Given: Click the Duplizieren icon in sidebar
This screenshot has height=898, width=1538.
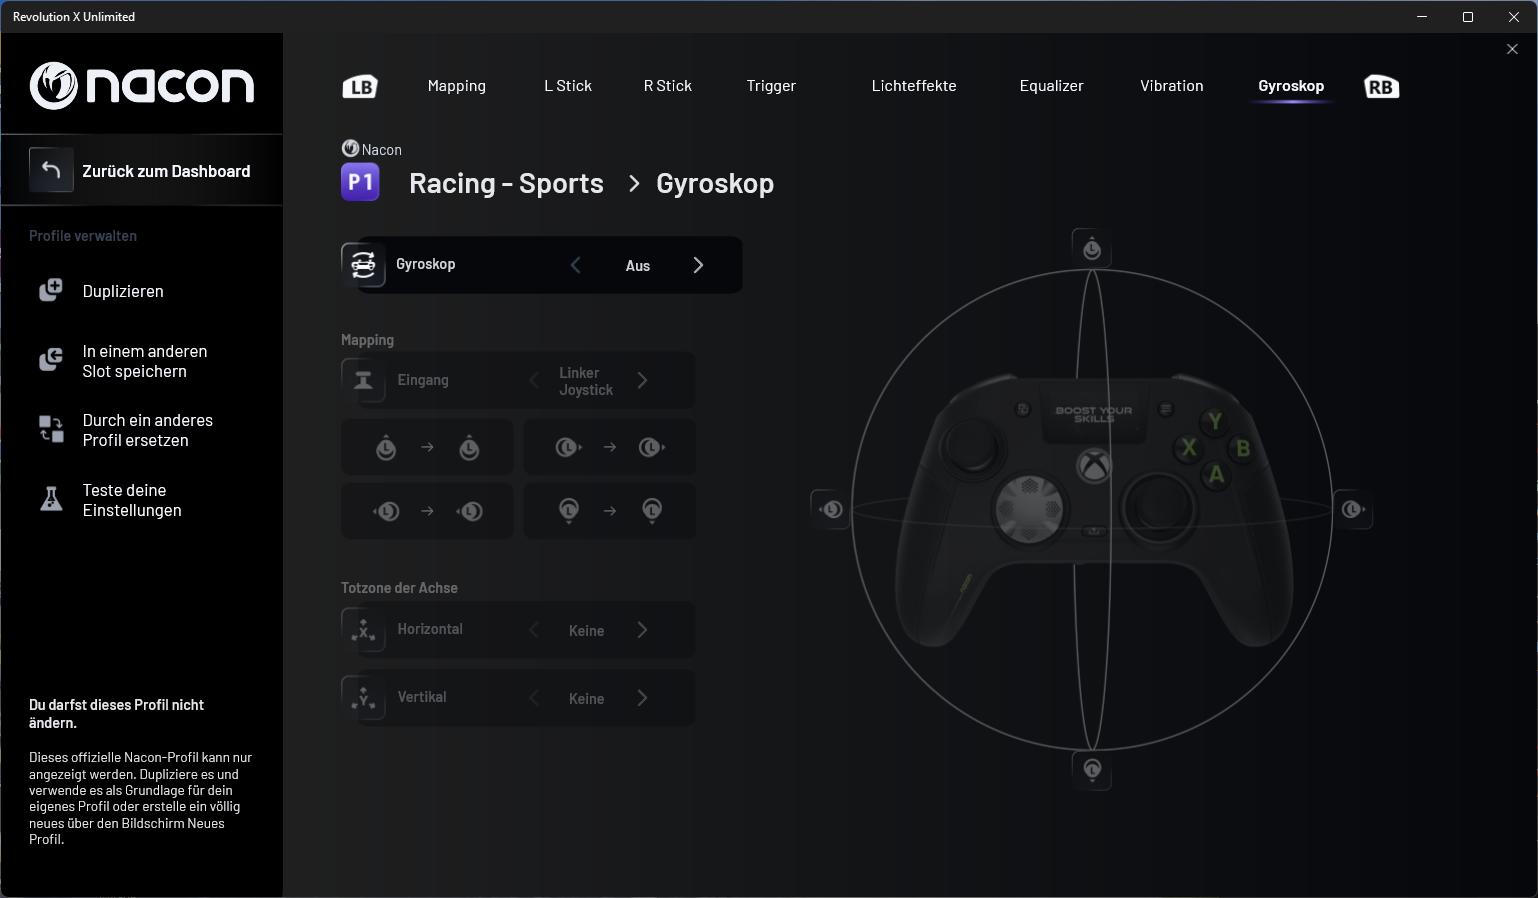Looking at the screenshot, I should [51, 291].
